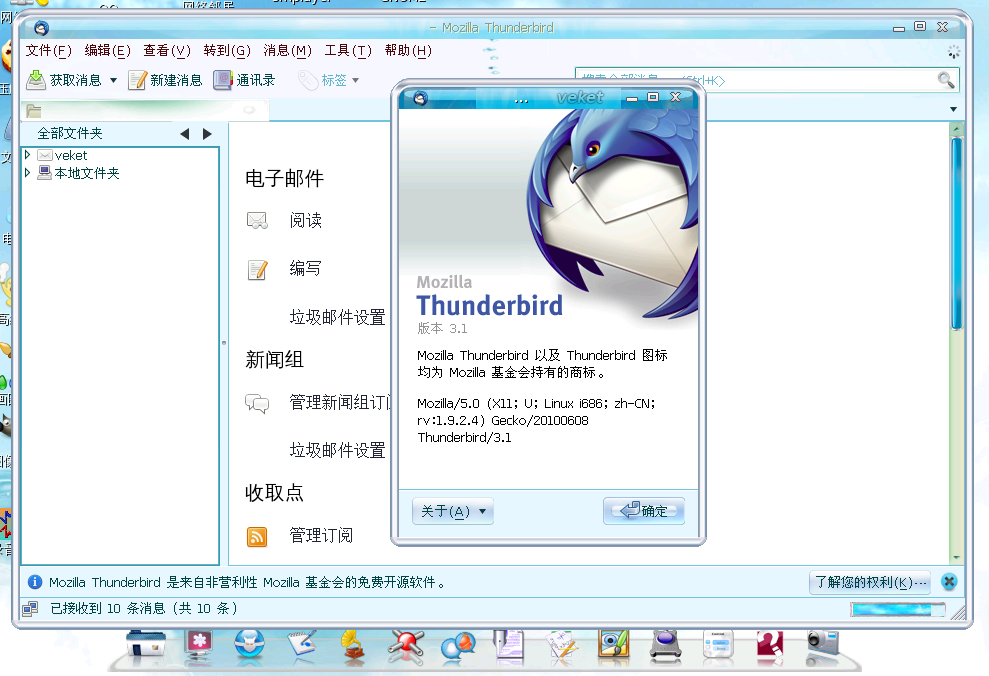Click the OK (确定) button in About dialog
The image size is (989, 676).
tap(644, 511)
